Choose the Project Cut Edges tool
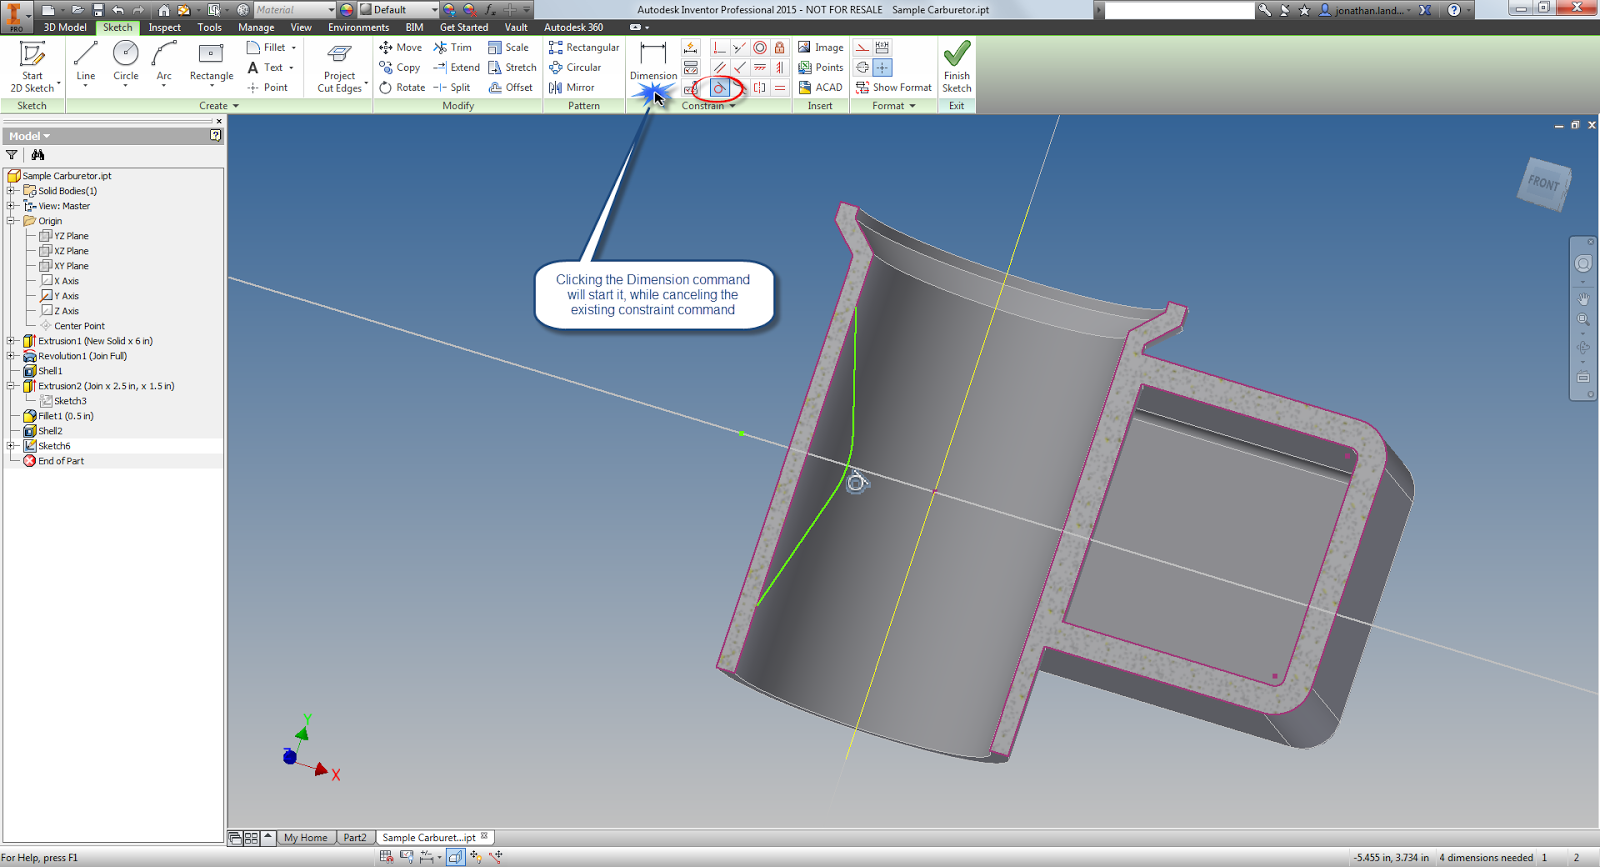The image size is (1600, 867). click(x=340, y=67)
